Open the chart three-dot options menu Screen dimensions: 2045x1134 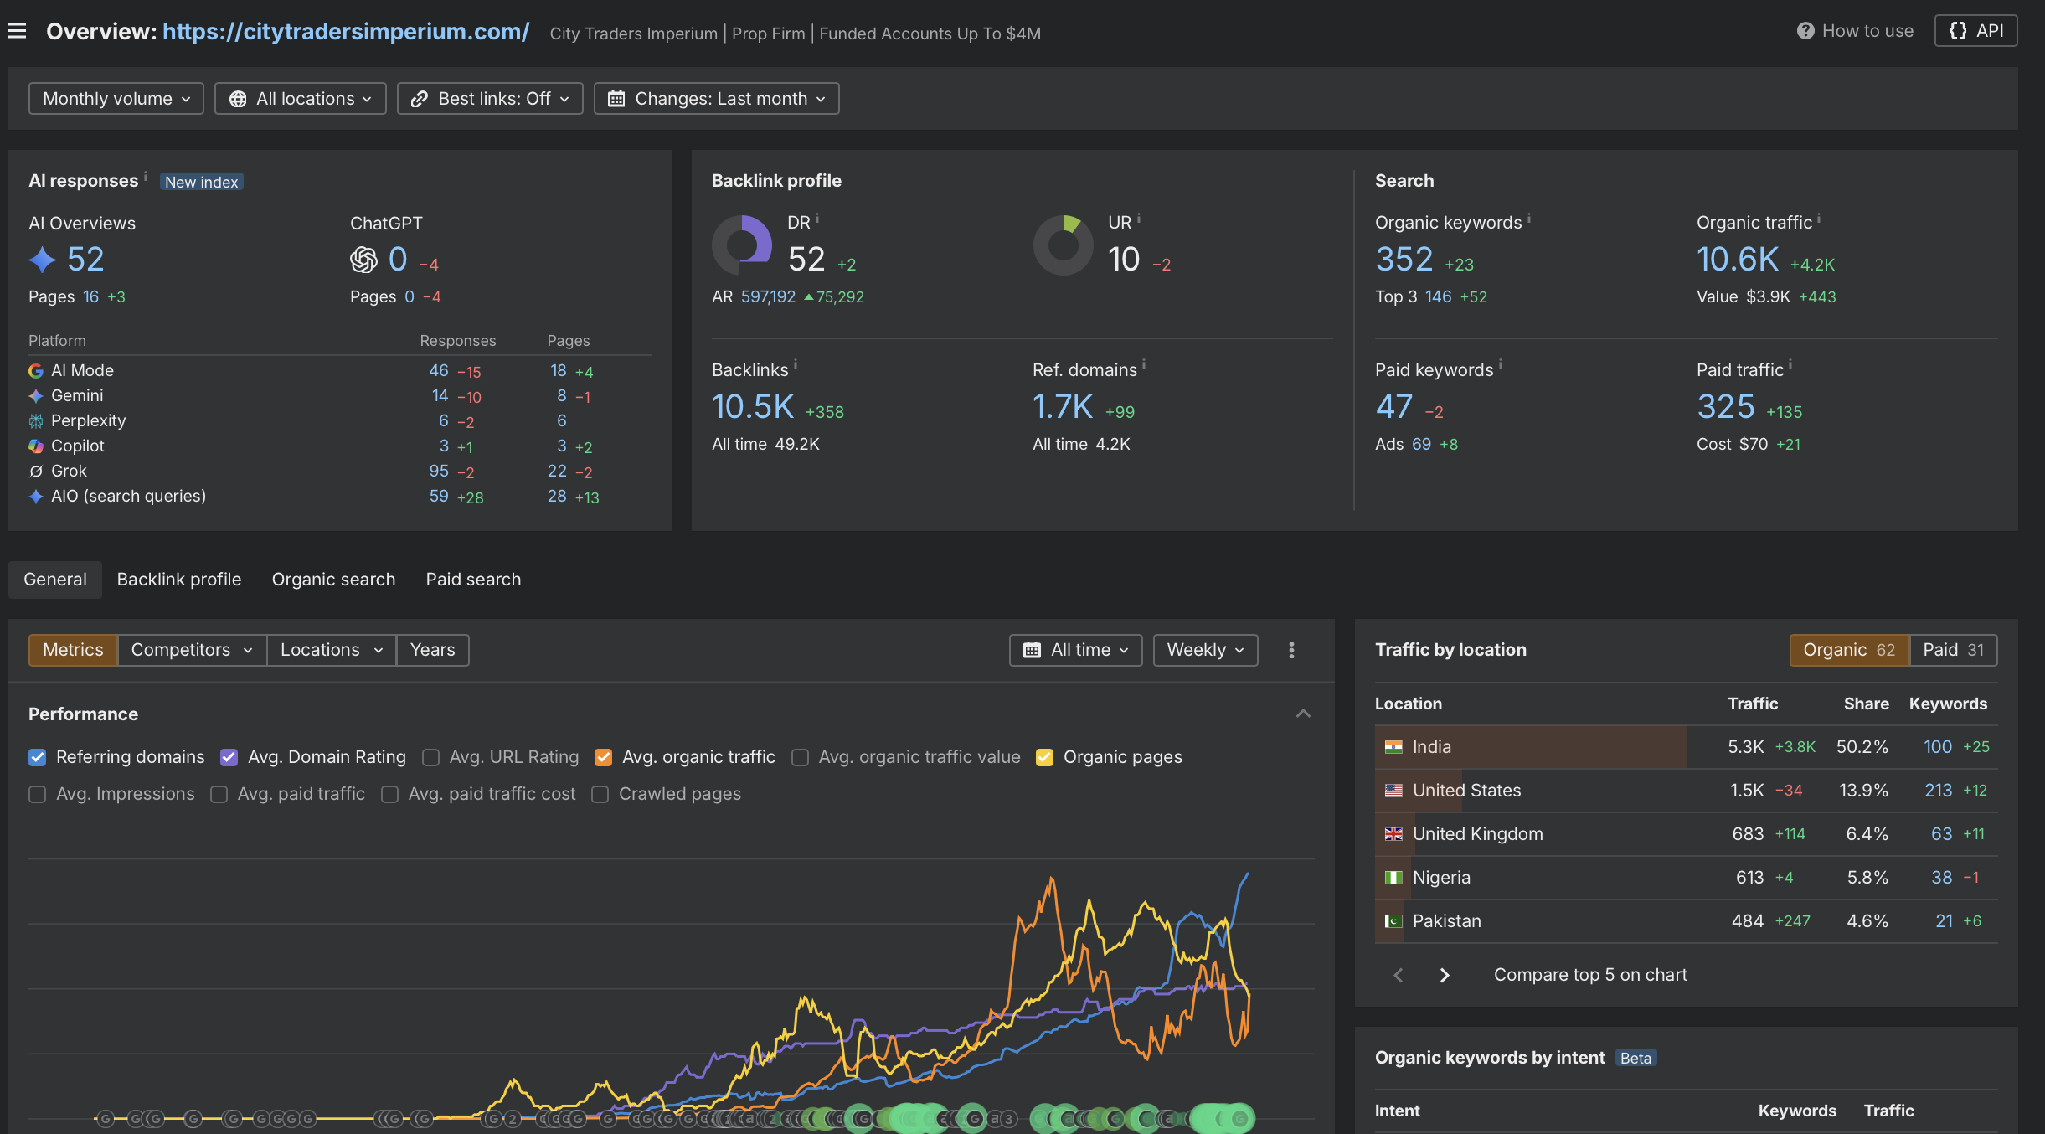tap(1292, 650)
